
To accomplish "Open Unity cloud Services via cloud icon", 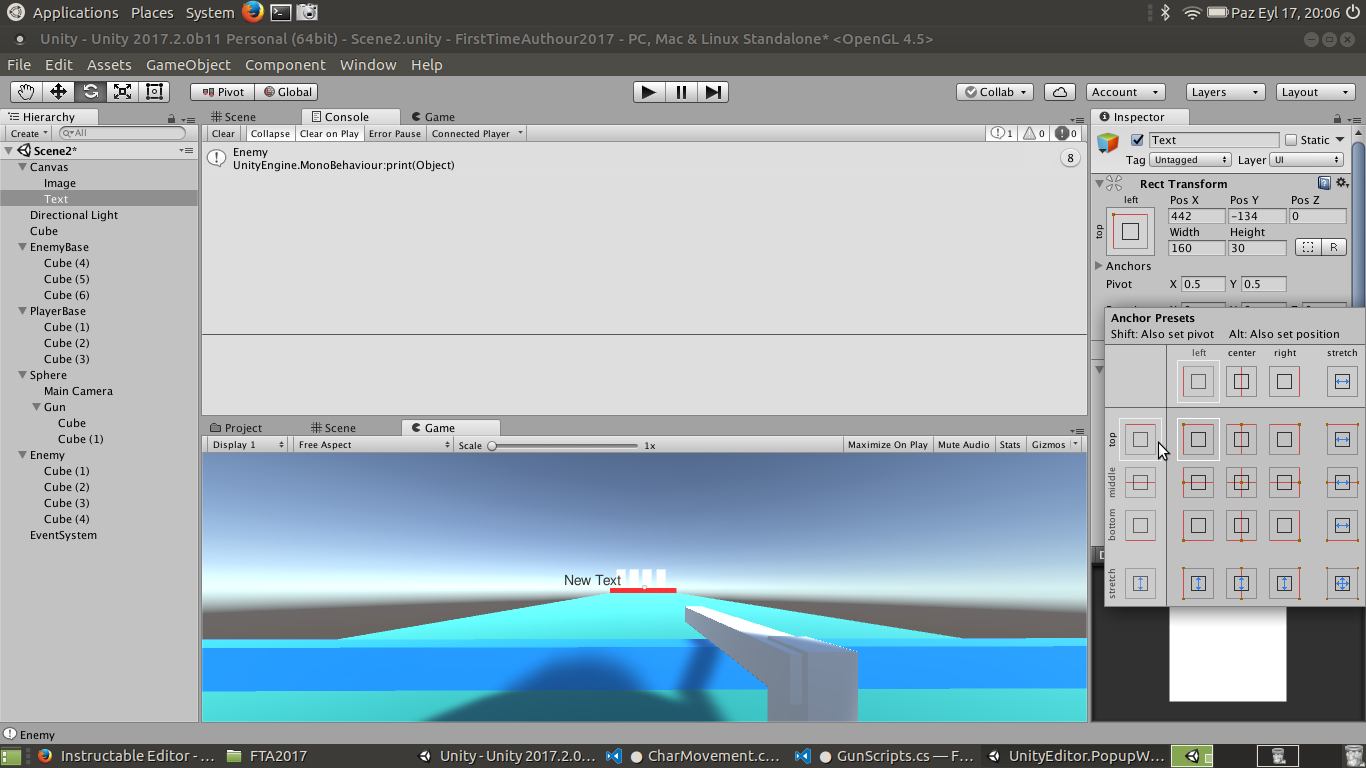I will [1060, 92].
